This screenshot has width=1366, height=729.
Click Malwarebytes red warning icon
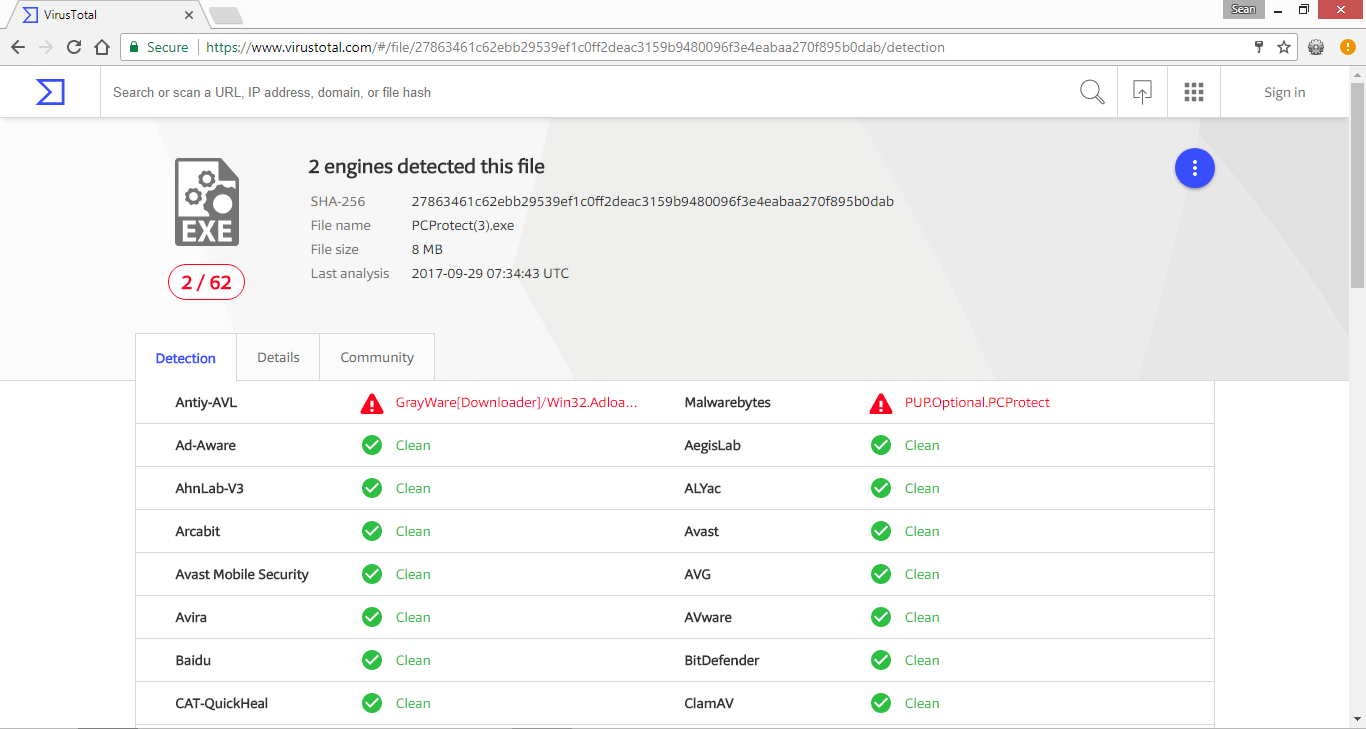point(881,403)
